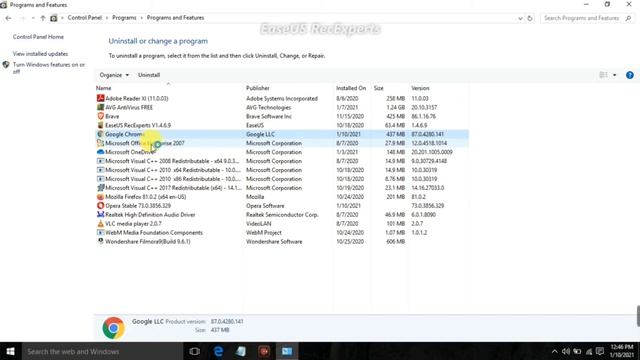Expand the view options dropdown arrow
640x360 pixels.
[615, 75]
